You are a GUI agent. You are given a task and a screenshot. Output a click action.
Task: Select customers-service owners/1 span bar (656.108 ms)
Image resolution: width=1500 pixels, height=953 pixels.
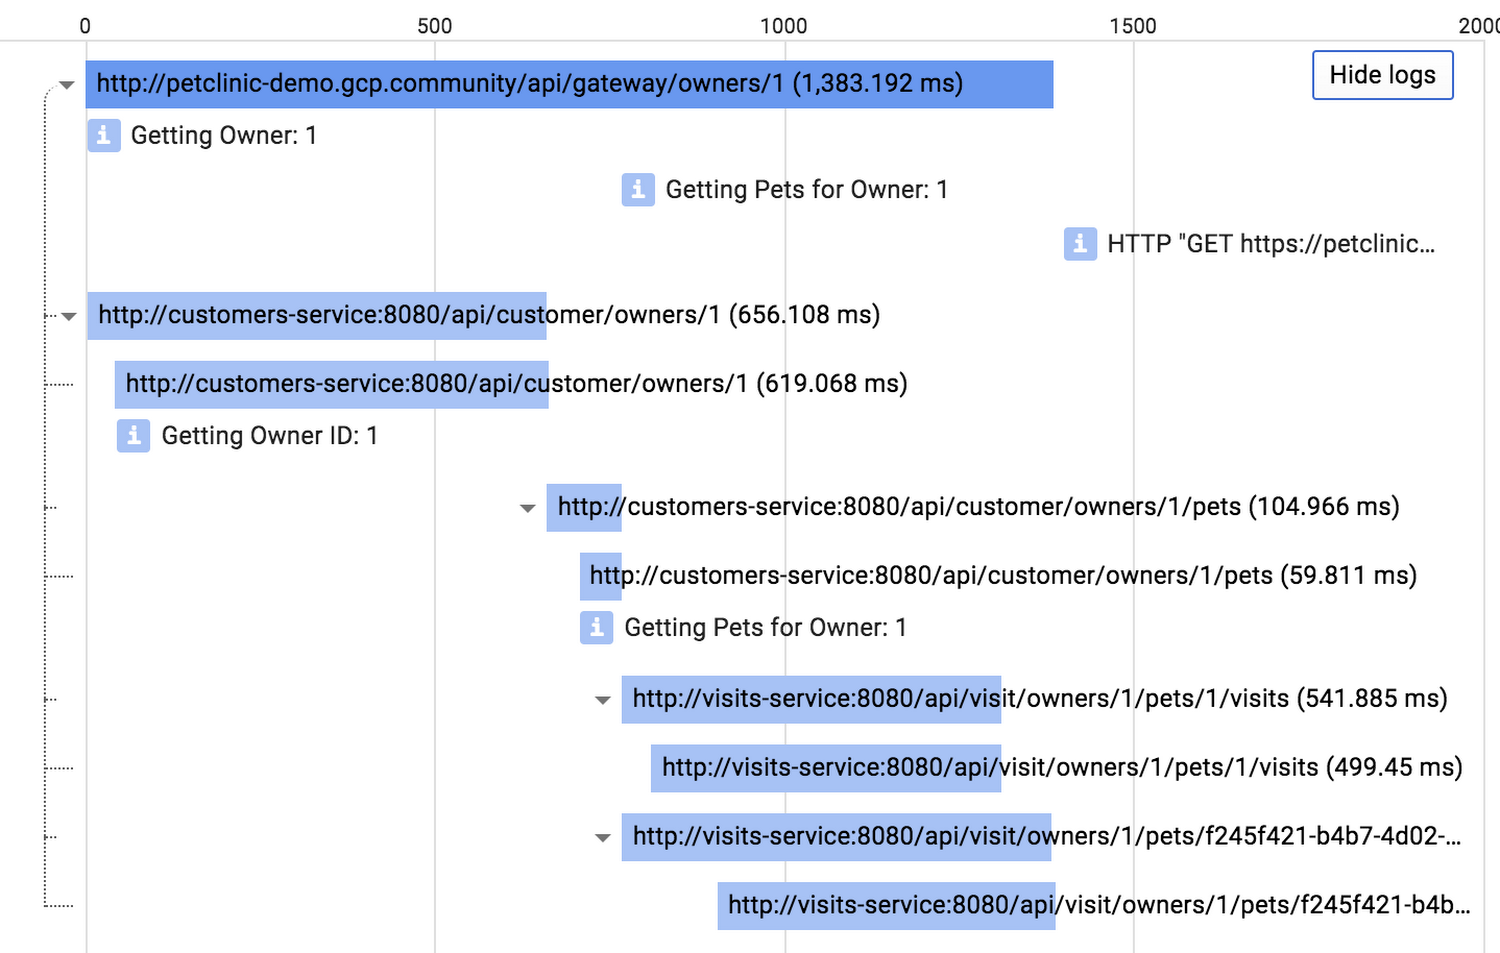click(x=317, y=315)
